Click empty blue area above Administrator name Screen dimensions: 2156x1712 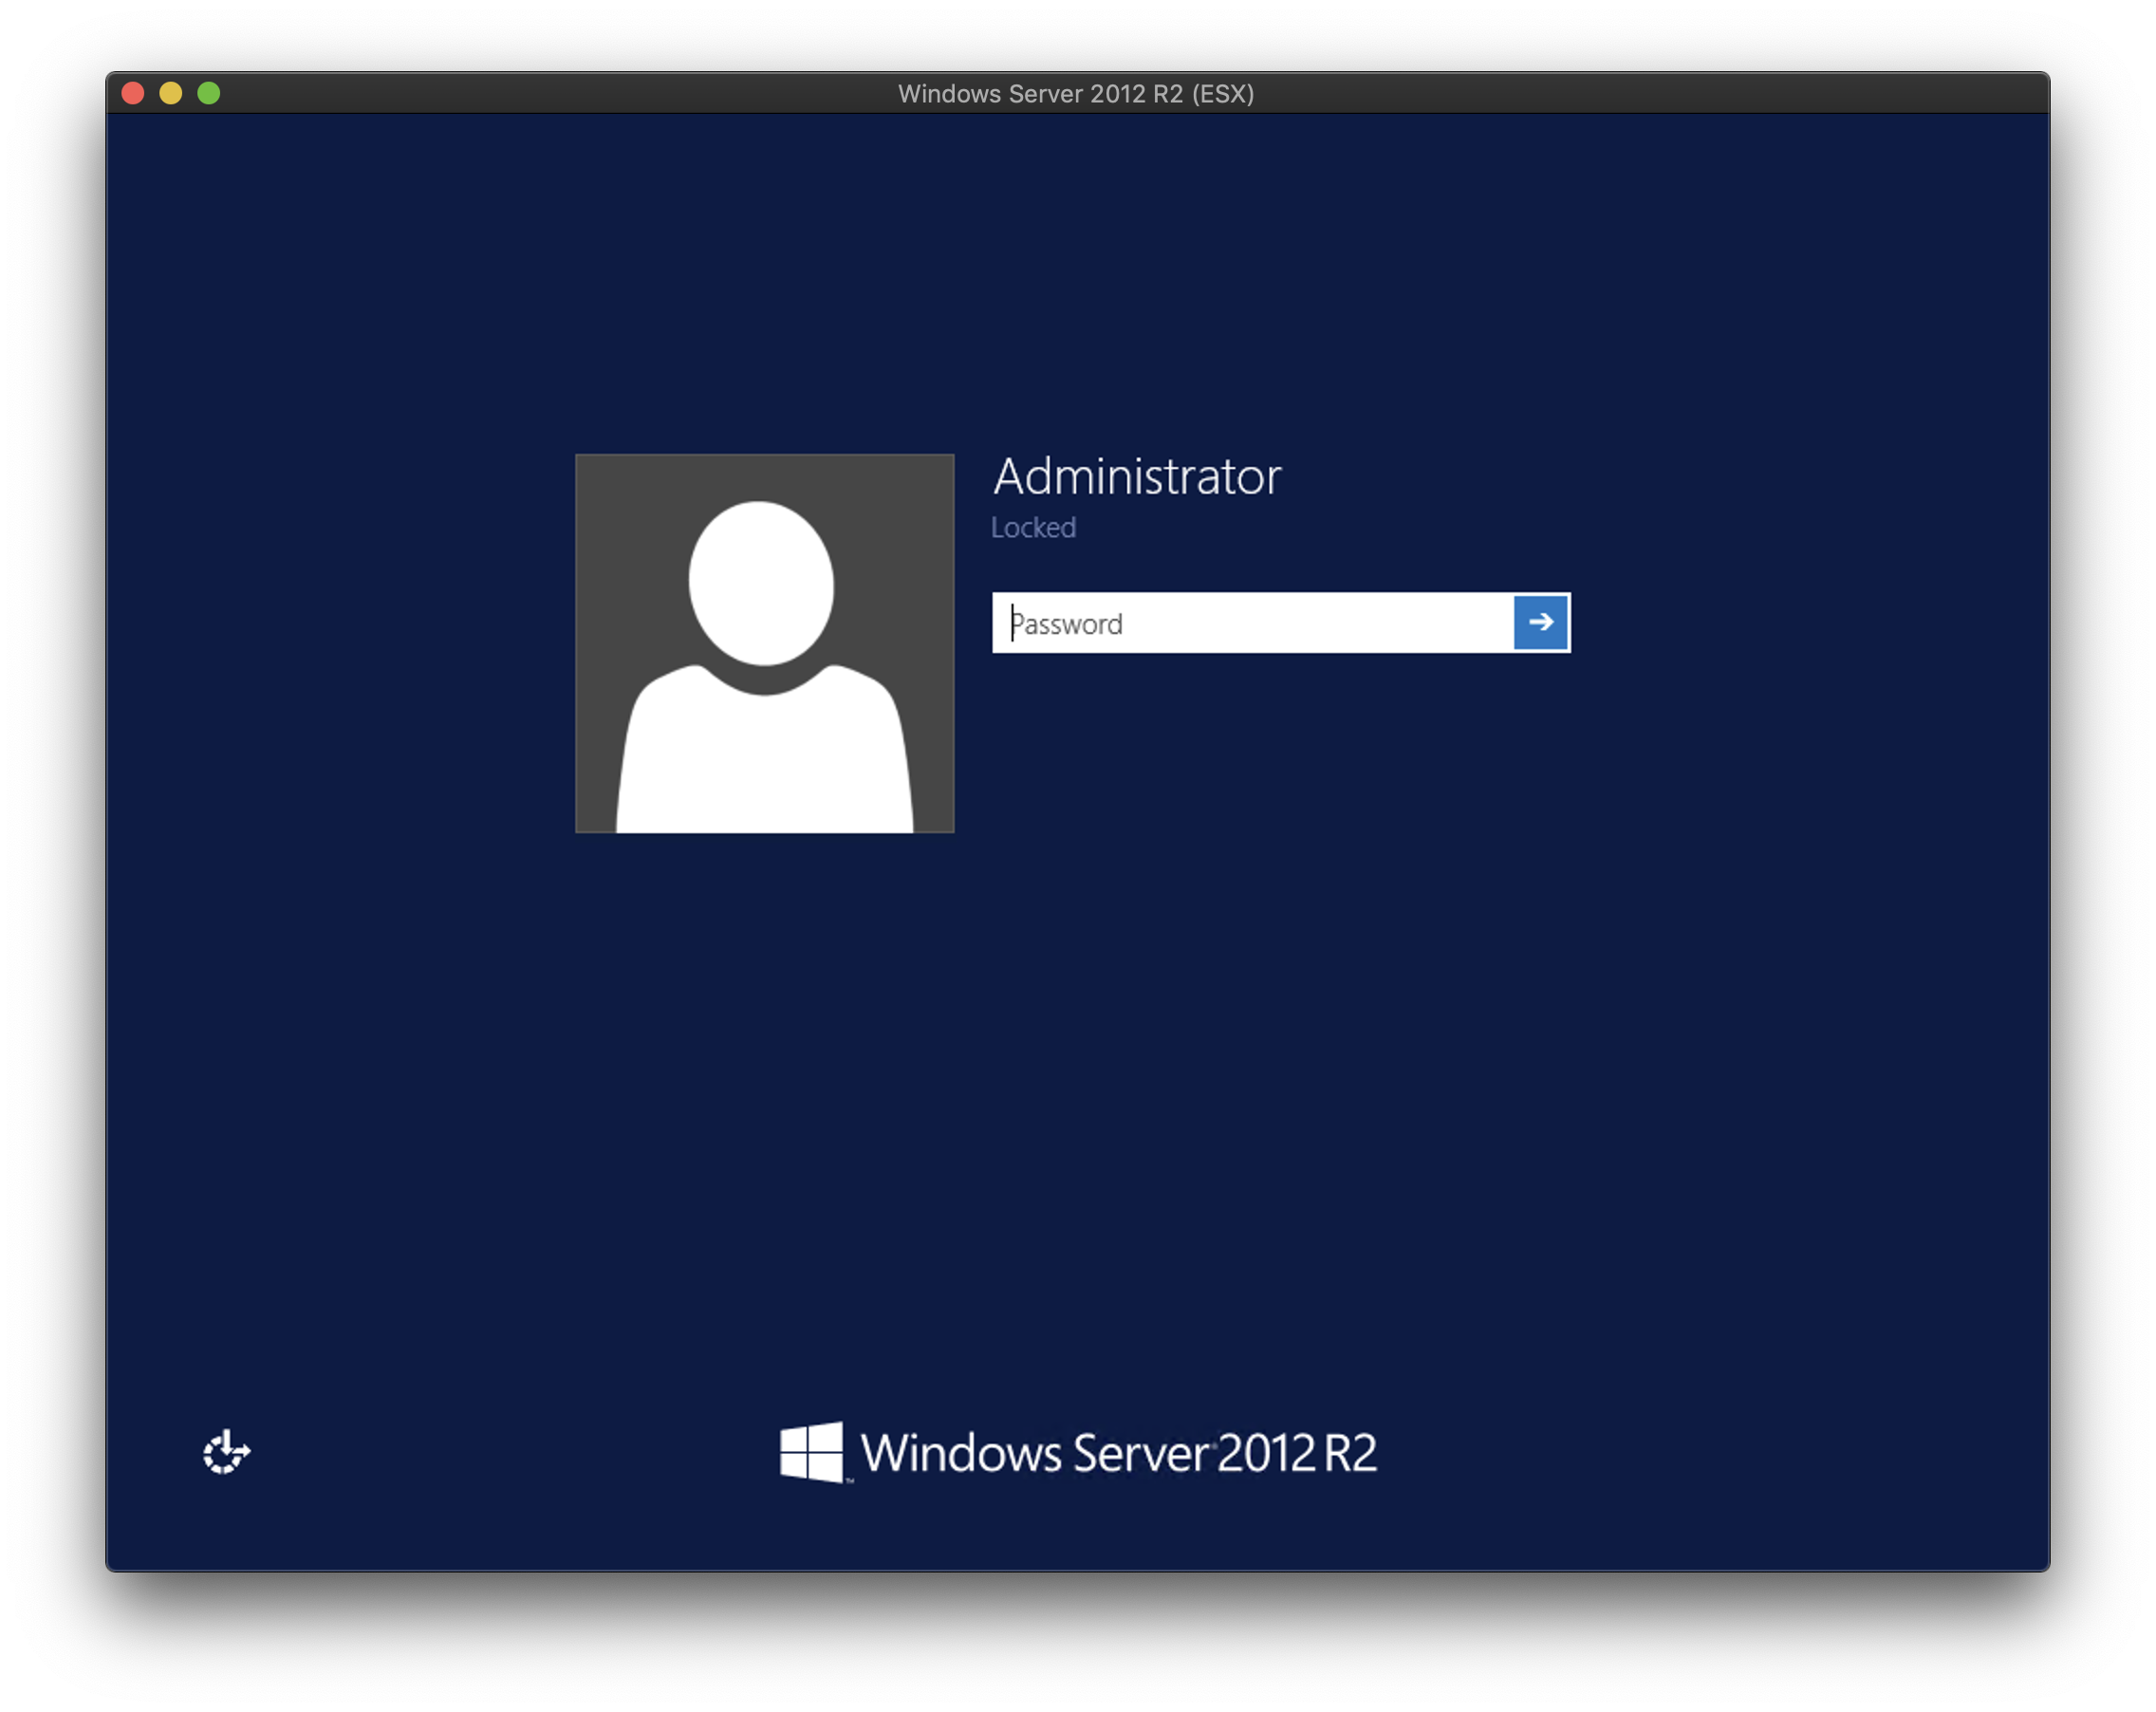tap(1136, 300)
